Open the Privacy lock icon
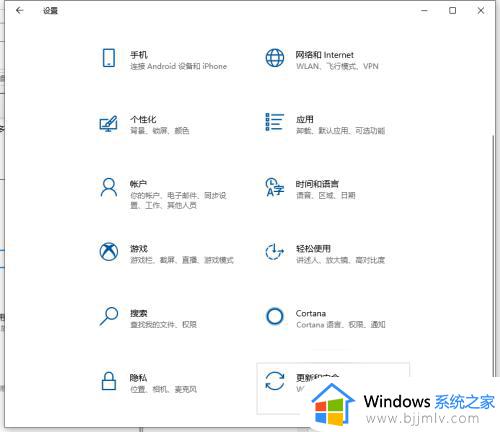 (109, 381)
